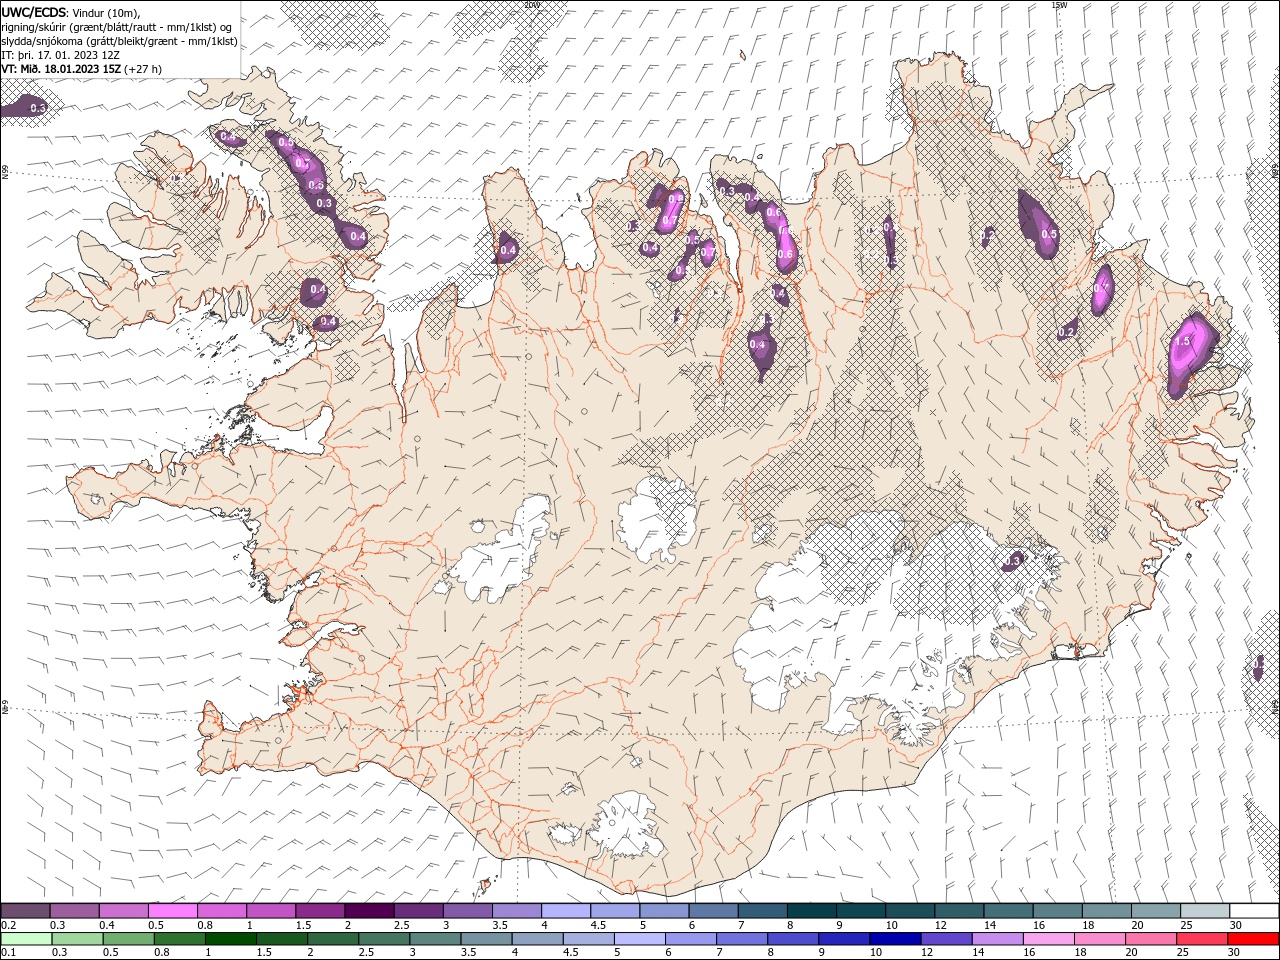Click the .3 snowfall patch over Vatnajökull

tap(1014, 561)
